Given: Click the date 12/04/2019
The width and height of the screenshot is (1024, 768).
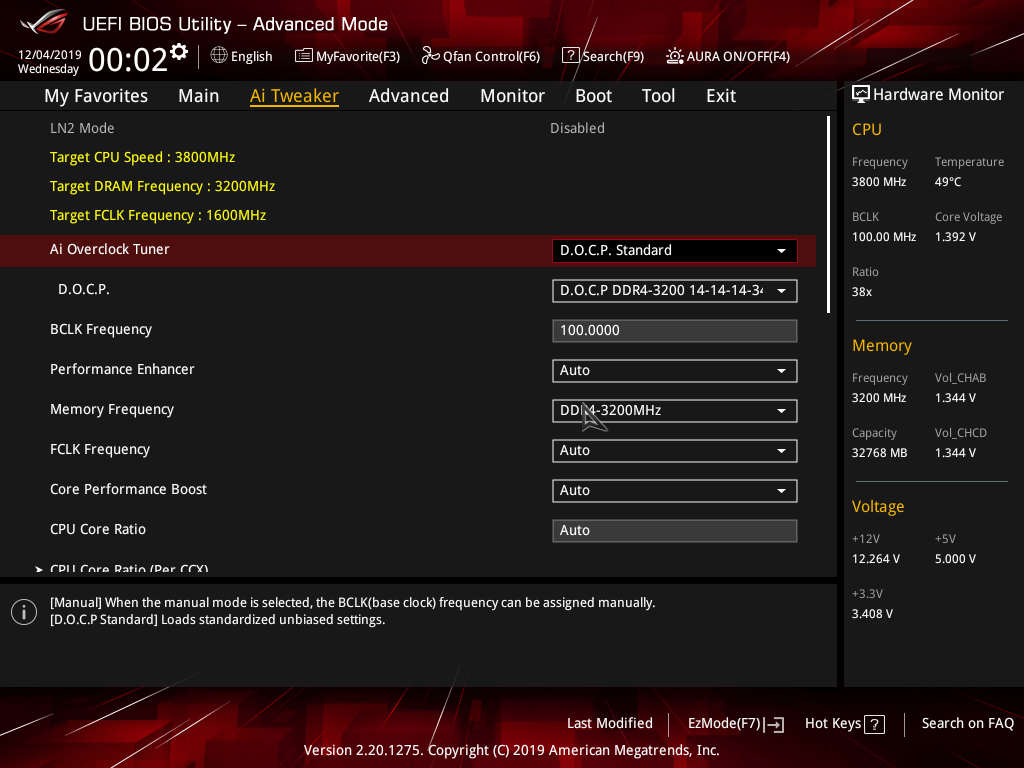Looking at the screenshot, I should [50, 55].
